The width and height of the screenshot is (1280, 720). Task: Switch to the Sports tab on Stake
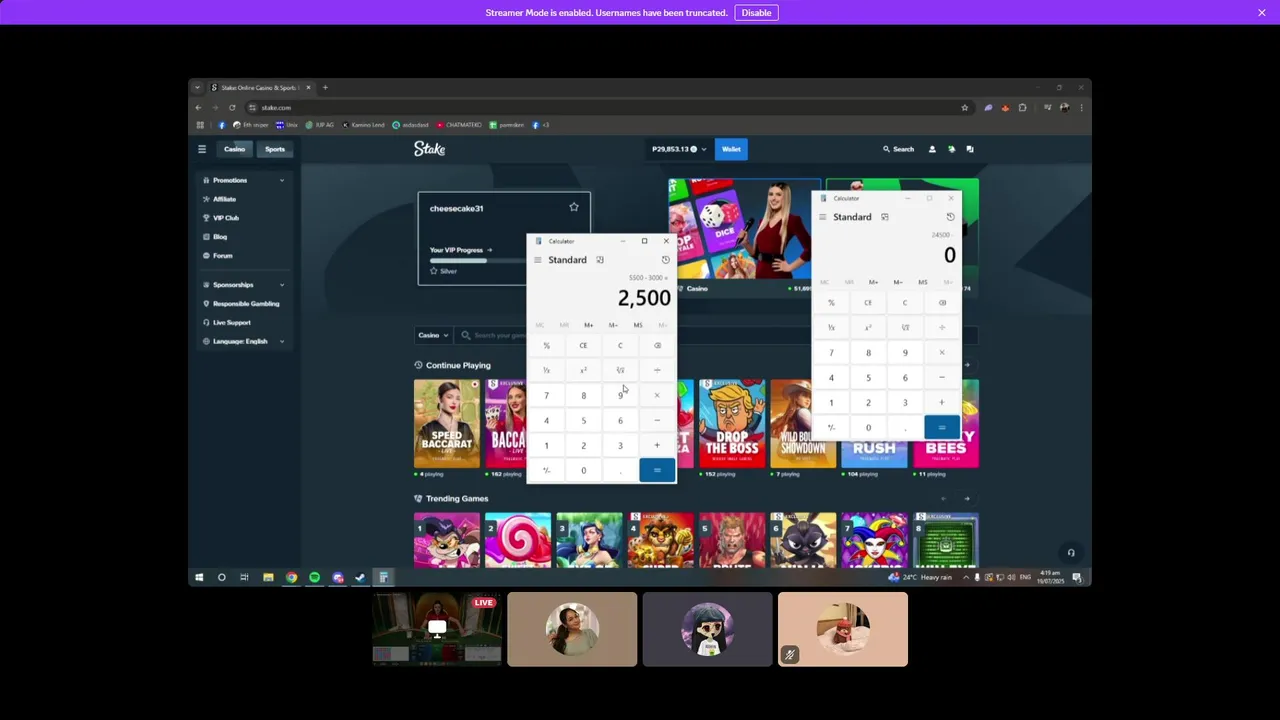click(275, 149)
